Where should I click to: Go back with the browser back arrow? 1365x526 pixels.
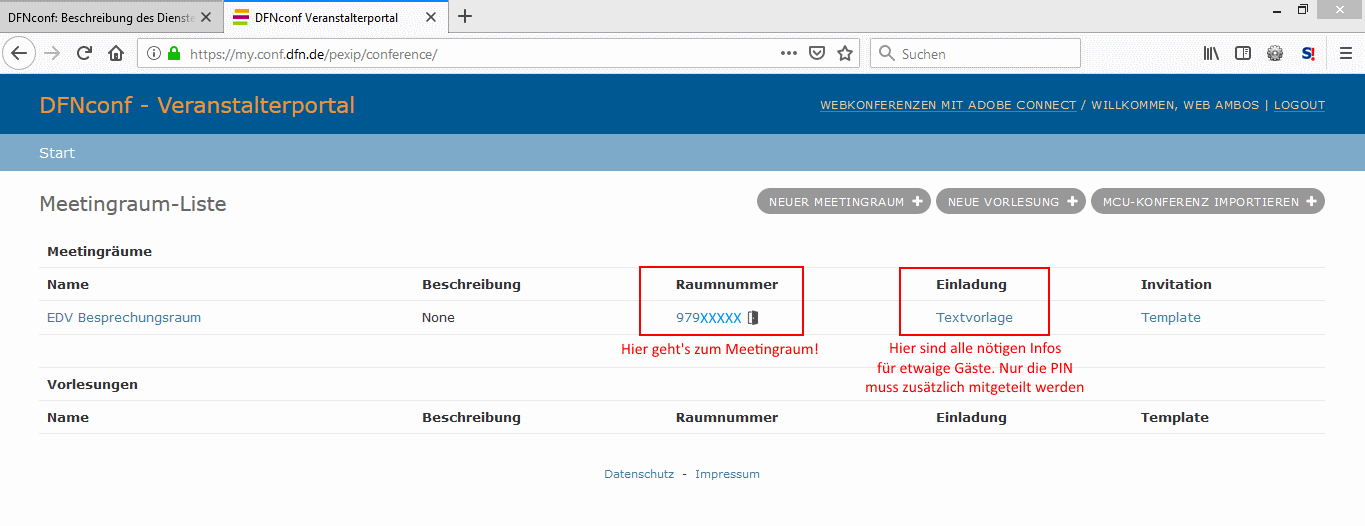click(20, 53)
